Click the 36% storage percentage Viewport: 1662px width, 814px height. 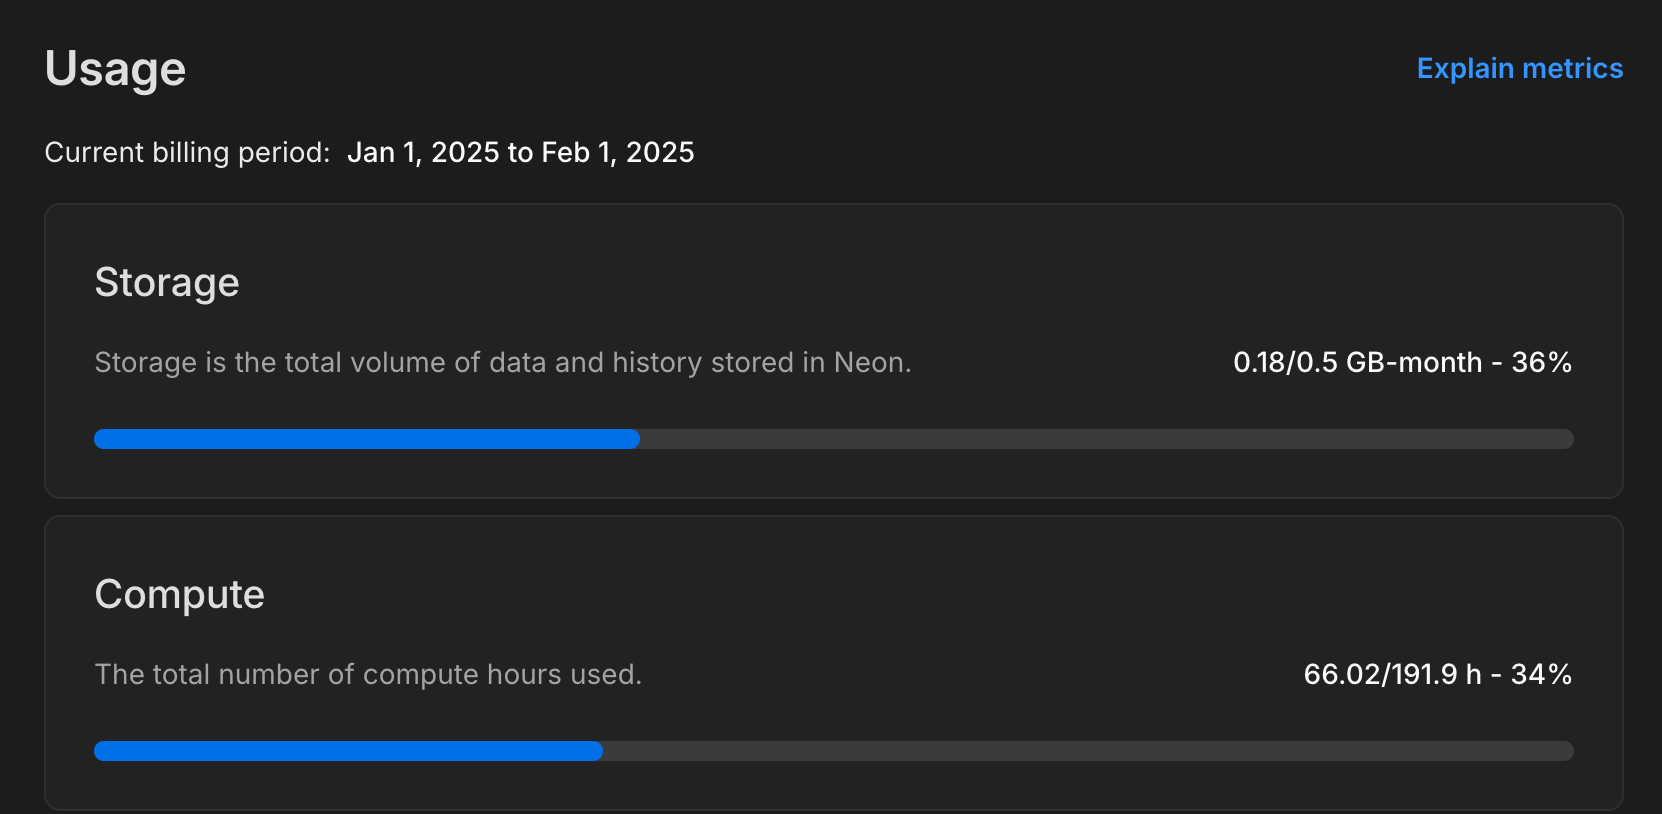(1541, 362)
